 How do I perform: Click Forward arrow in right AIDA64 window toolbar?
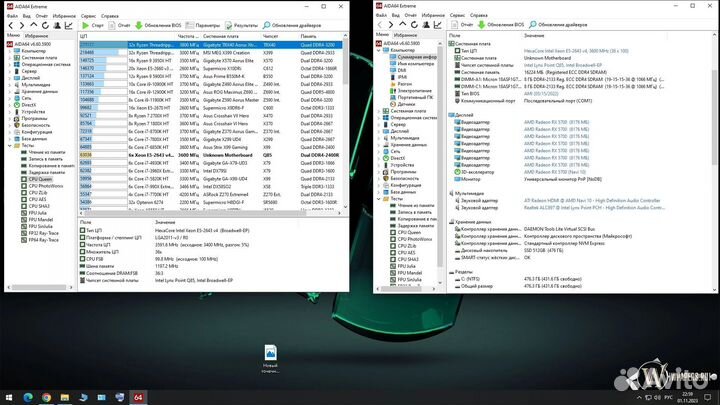tap(391, 24)
